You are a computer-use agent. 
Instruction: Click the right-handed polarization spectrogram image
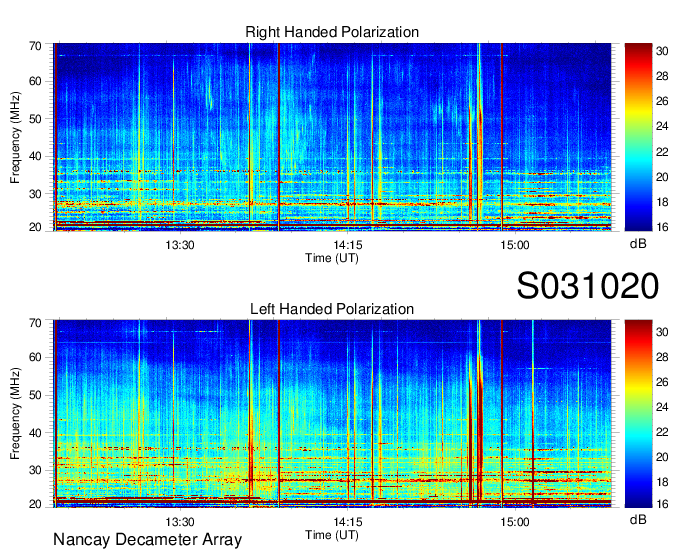tap(332, 137)
